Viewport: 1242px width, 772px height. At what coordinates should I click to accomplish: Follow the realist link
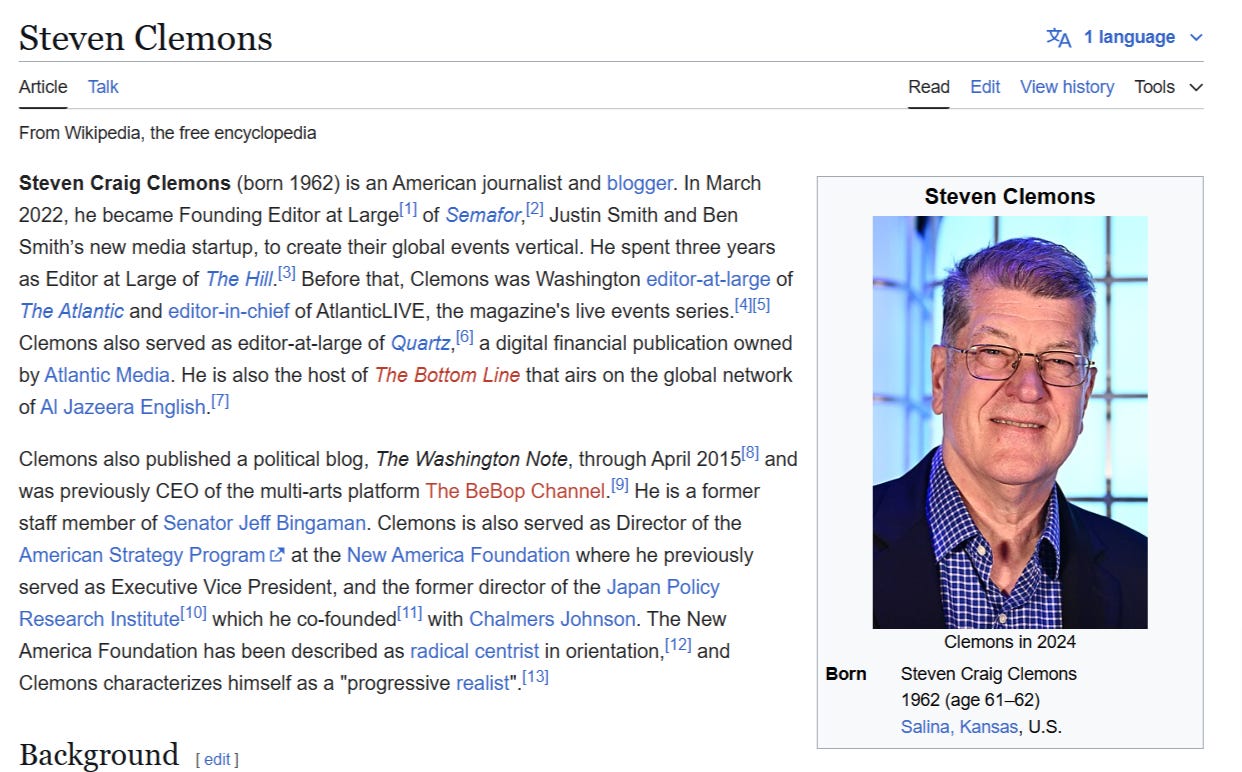point(483,683)
